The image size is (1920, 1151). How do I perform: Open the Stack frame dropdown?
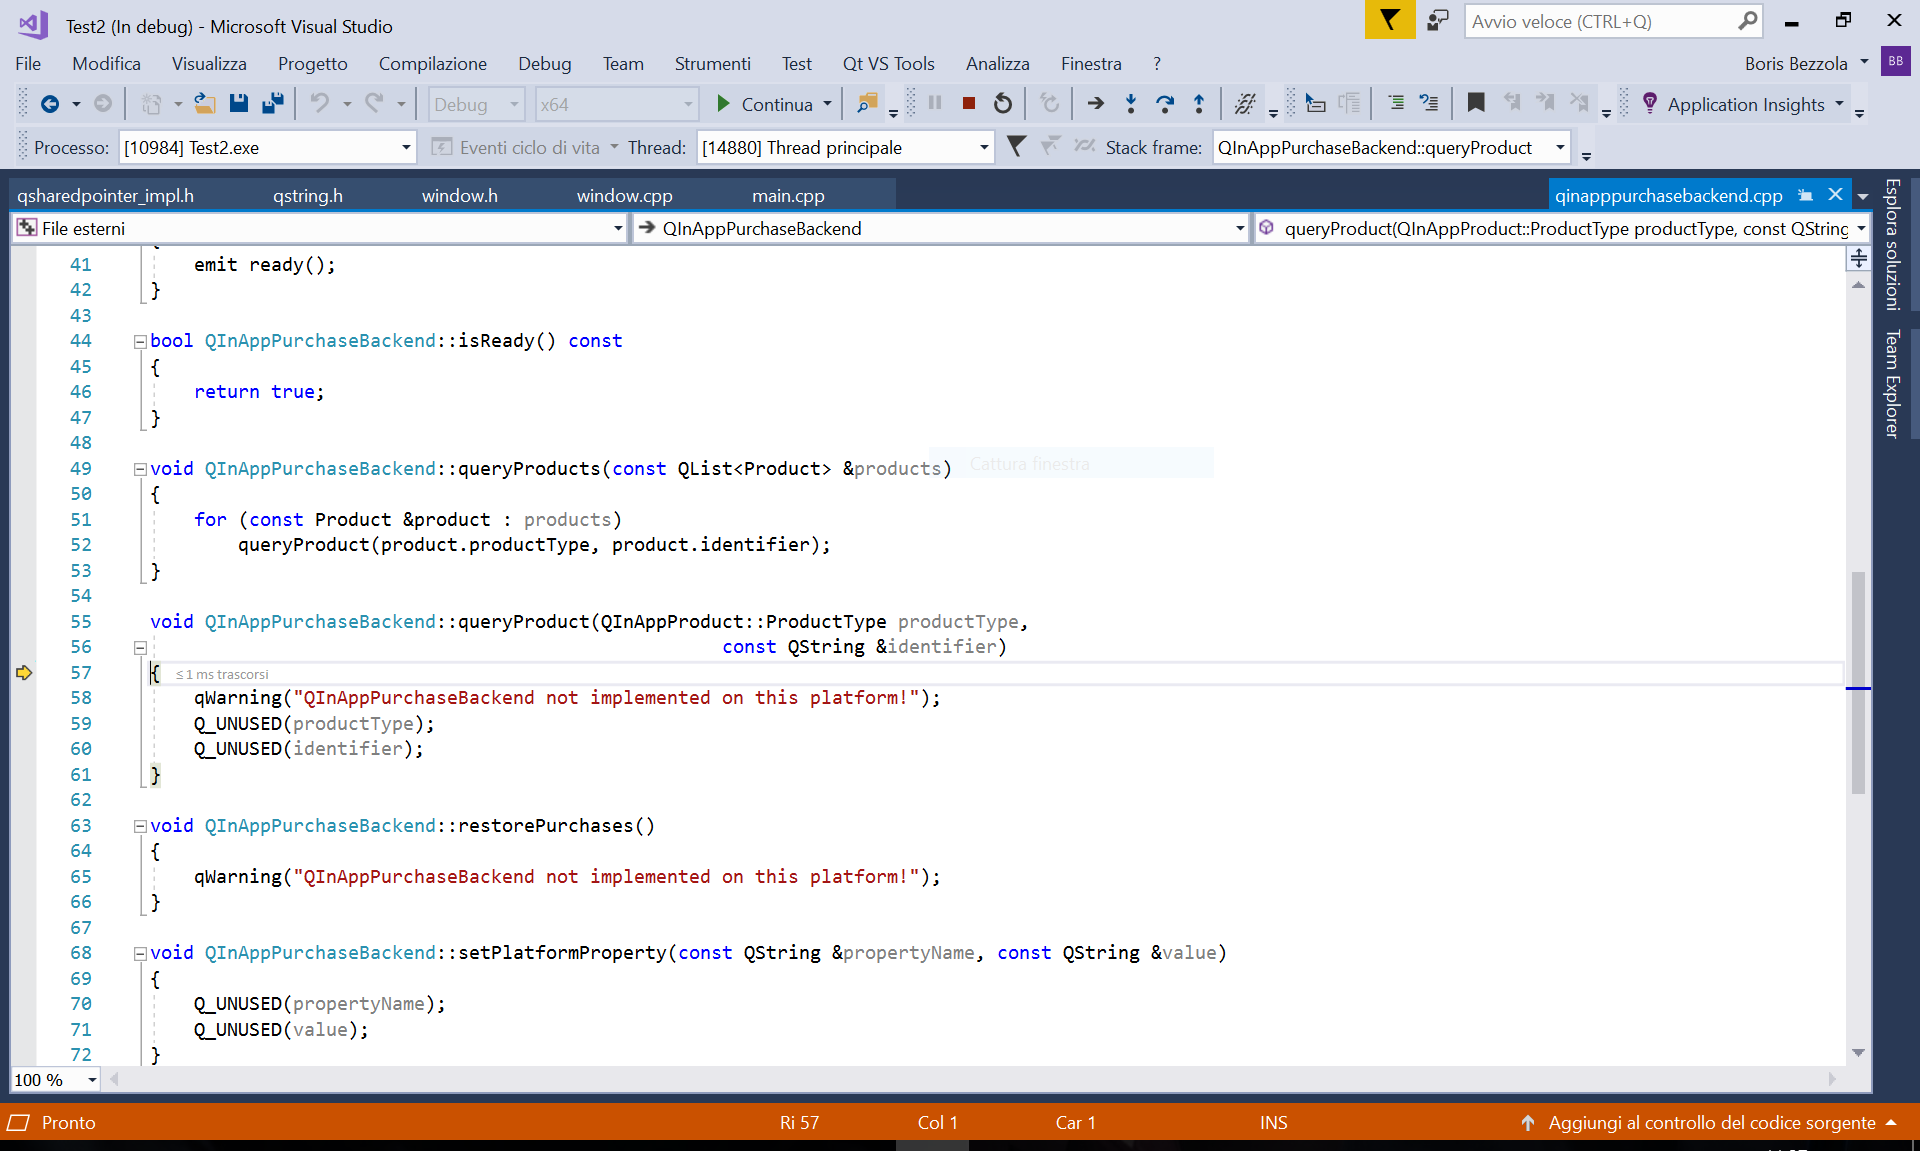[x=1559, y=148]
